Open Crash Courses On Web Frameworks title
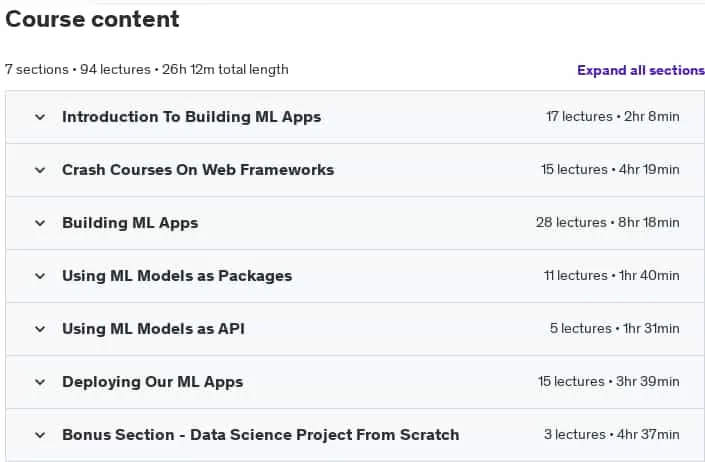 pos(198,170)
